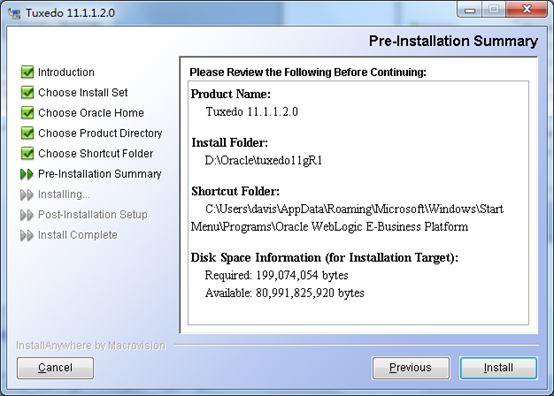Image resolution: width=554 pixels, height=396 pixels.
Task: Click the Tuxedo title bar app icon
Action: pos(14,13)
